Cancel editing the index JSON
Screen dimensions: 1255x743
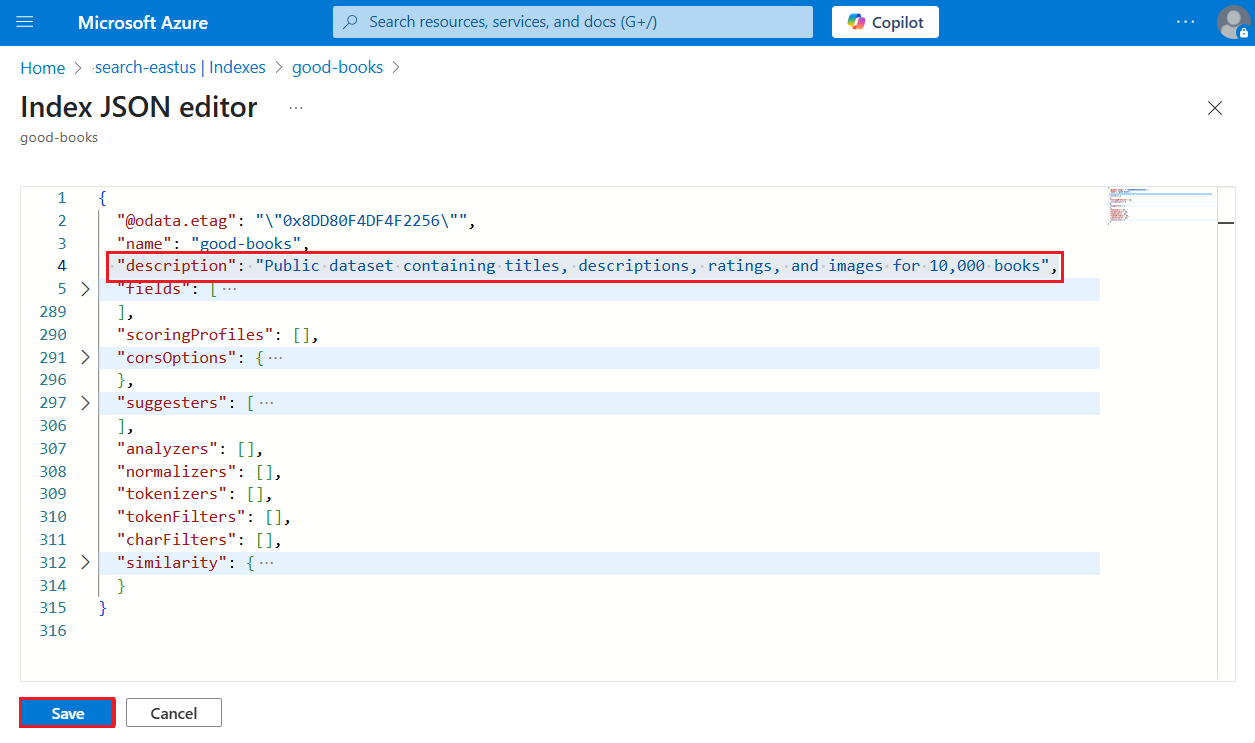pos(173,712)
